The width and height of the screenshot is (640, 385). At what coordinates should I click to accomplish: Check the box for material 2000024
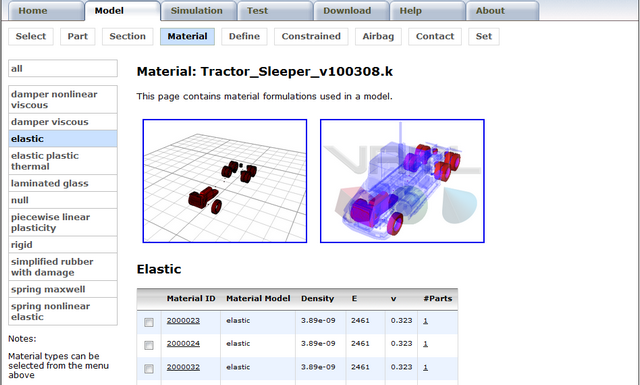click(x=149, y=345)
